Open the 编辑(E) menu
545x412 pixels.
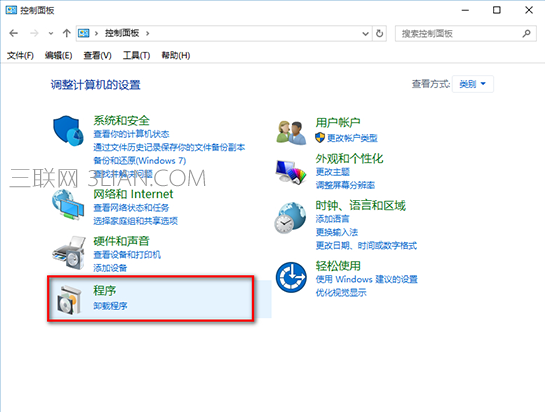click(x=58, y=55)
